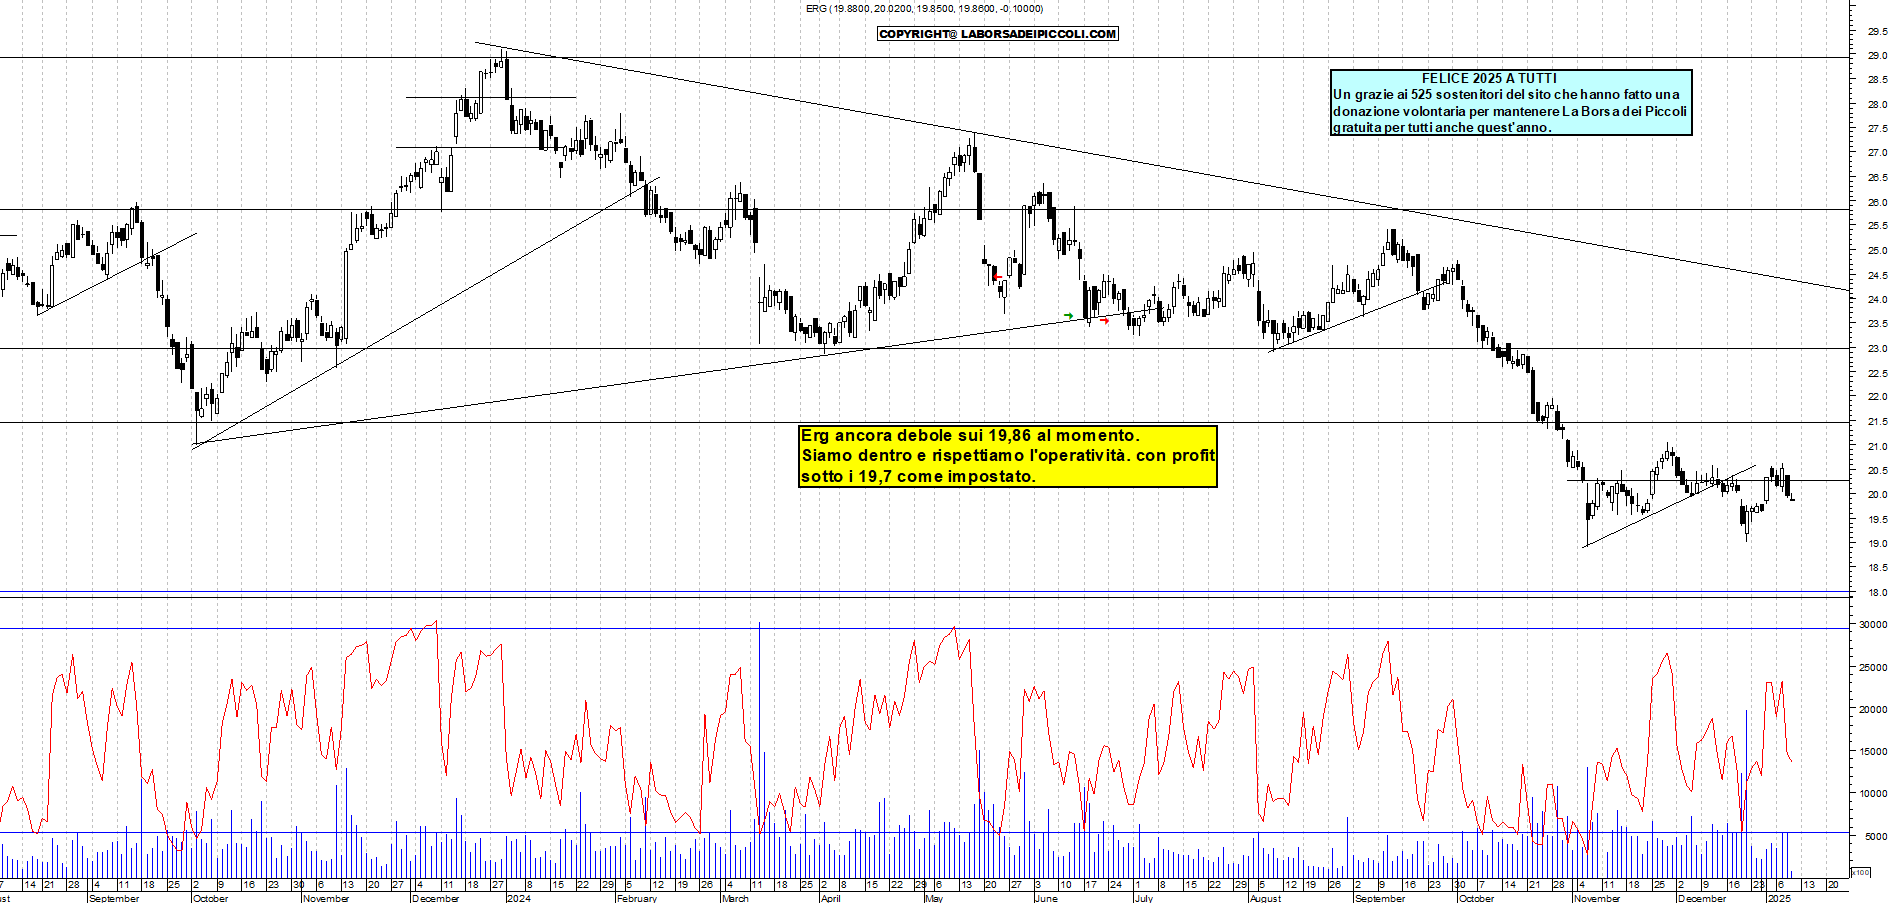Click the green arrow marker on the chart
Screen dimensions: 1890x903
[x=1069, y=316]
